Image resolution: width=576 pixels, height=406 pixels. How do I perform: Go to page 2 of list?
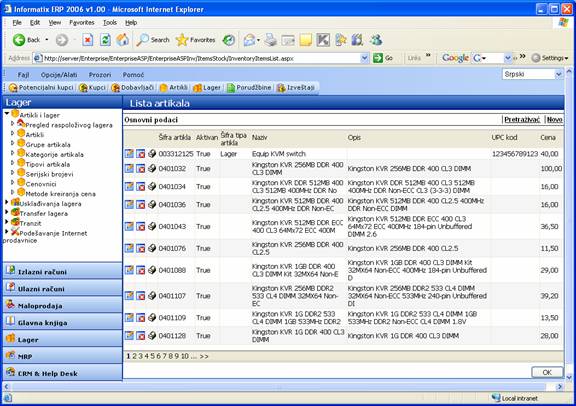tap(134, 356)
